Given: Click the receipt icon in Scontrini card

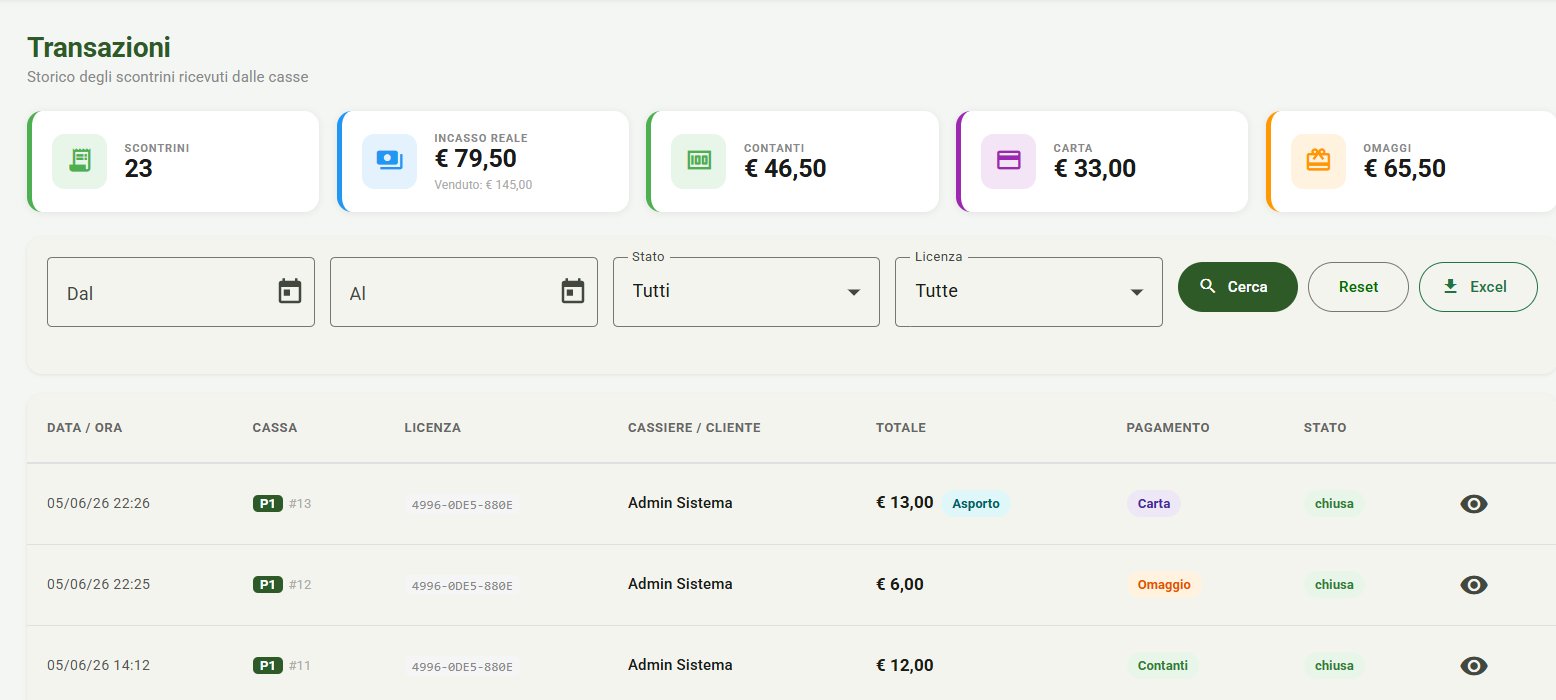Looking at the screenshot, I should (x=79, y=161).
